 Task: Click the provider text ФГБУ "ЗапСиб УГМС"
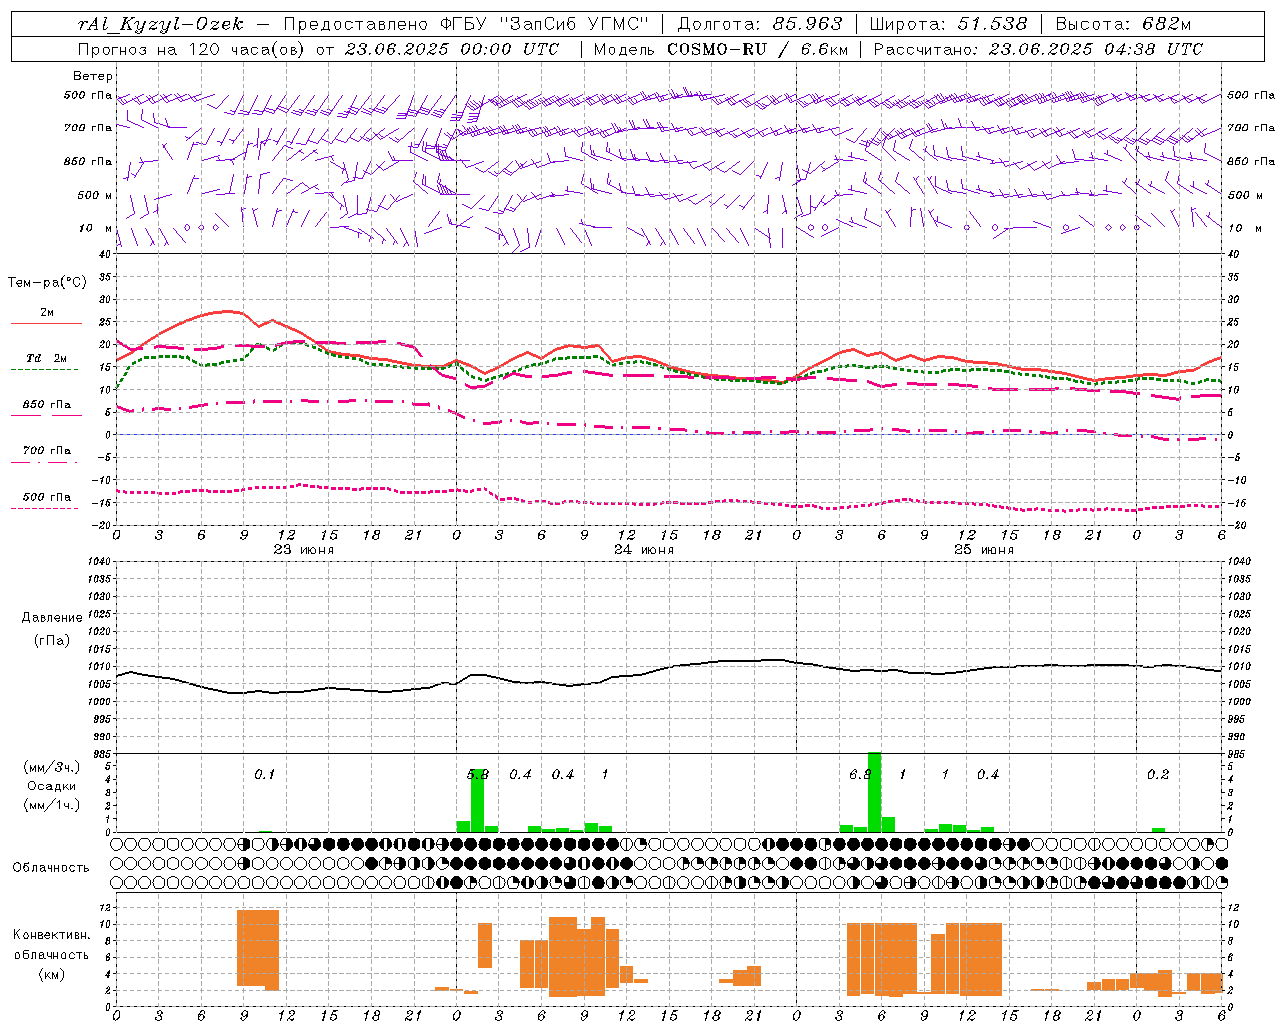coord(543,24)
